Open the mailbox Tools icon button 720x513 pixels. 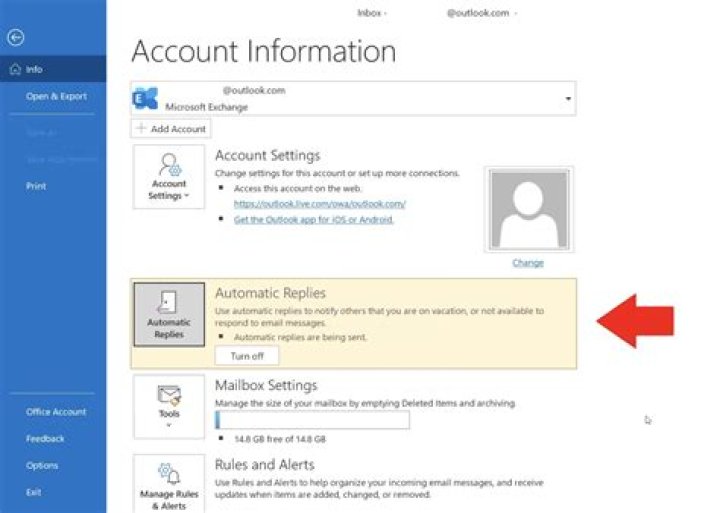169,404
